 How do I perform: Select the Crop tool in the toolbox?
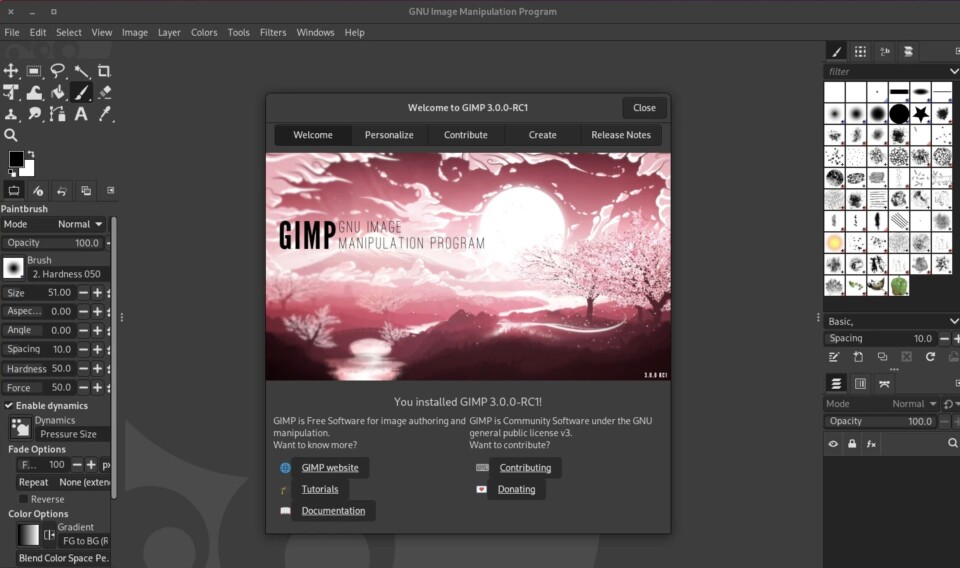[104, 71]
